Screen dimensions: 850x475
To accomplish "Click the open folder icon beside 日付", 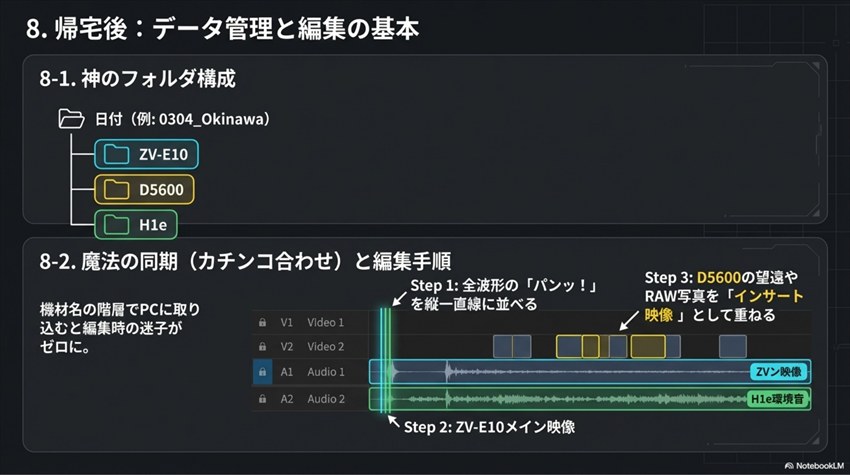I will [x=71, y=119].
